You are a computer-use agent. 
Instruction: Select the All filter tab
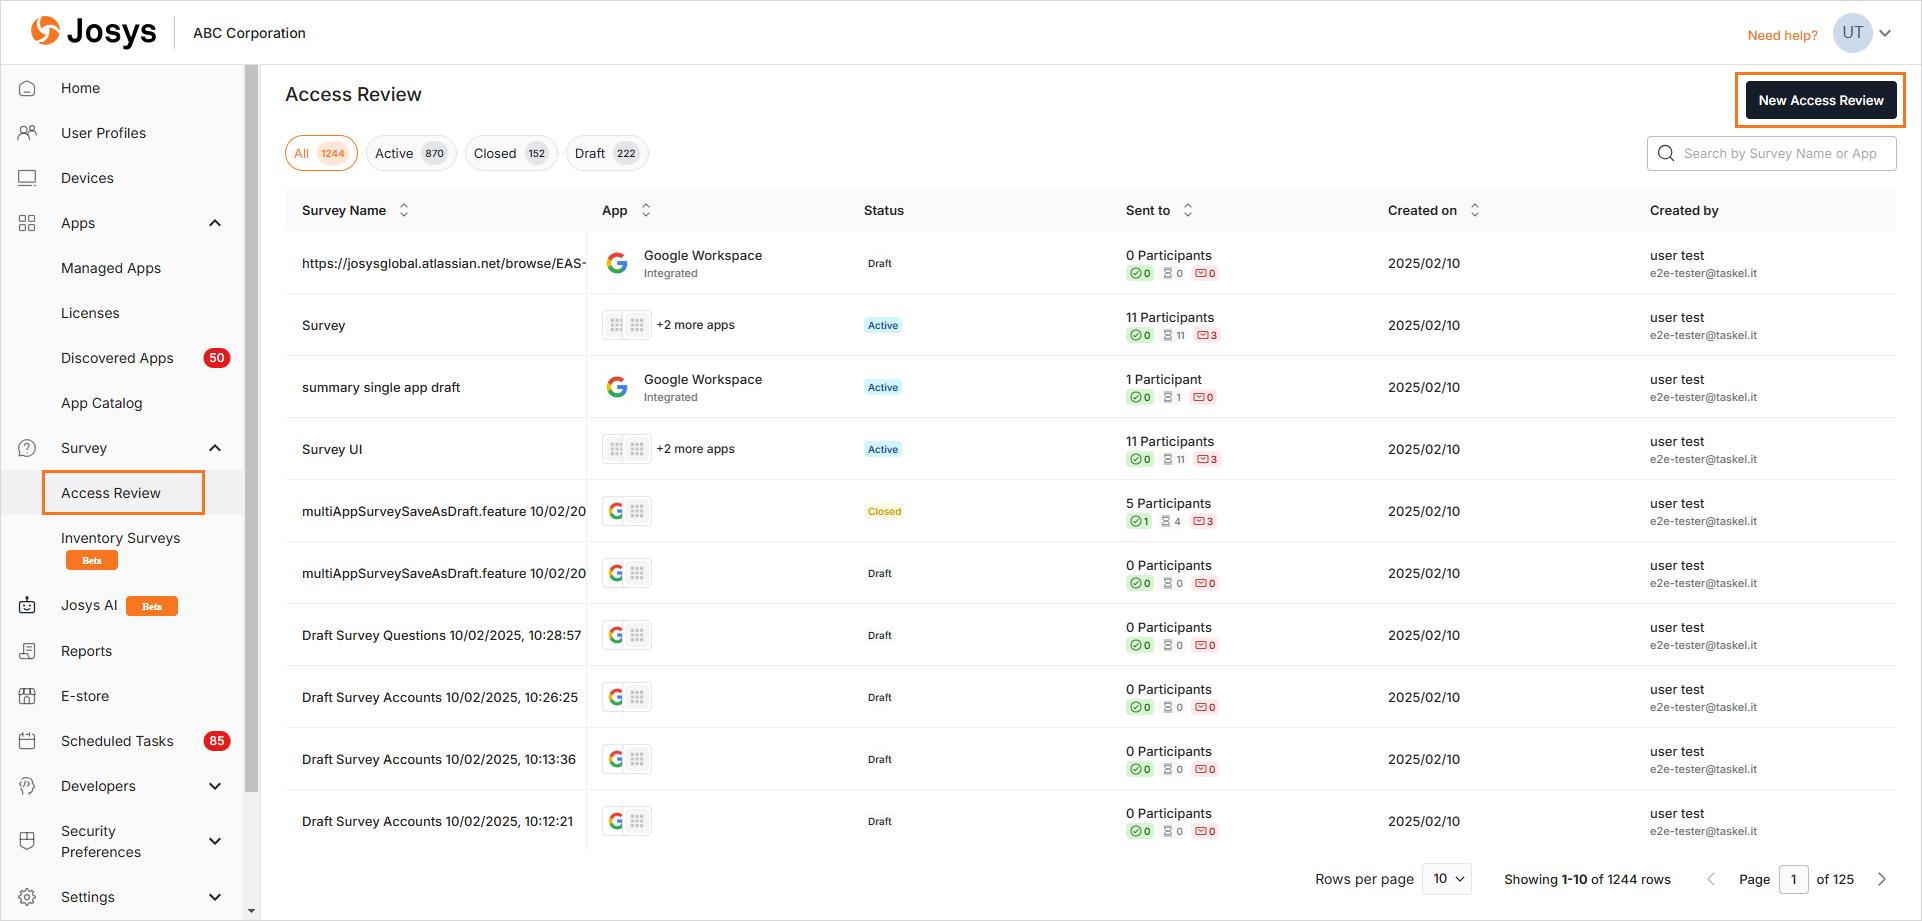[x=321, y=153]
